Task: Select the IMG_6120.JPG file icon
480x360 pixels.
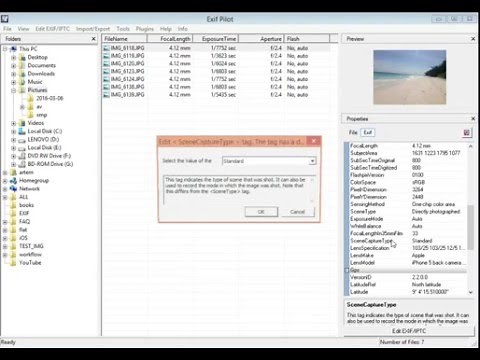Action: [x=106, y=63]
